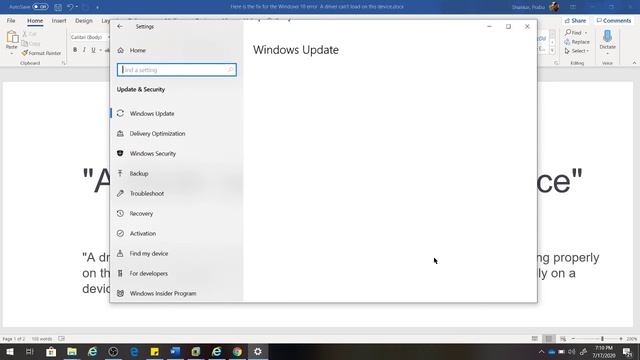Open the Backup settings page

click(139, 173)
